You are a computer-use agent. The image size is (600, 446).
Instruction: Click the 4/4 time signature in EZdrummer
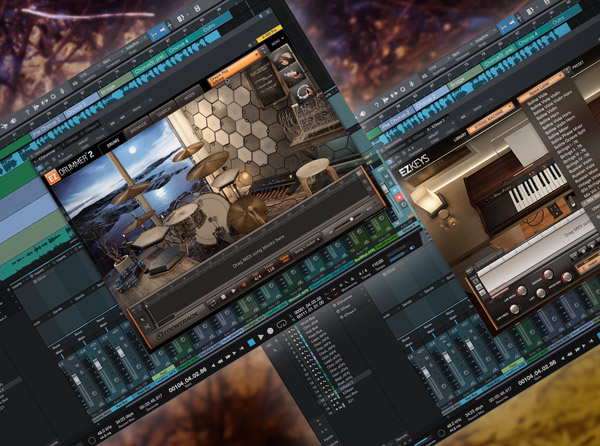(x=257, y=277)
